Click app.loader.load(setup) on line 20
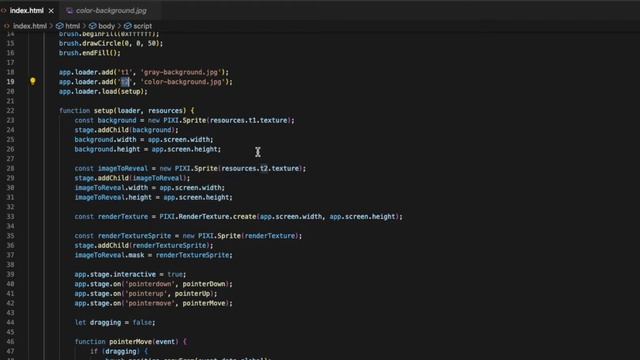The height and width of the screenshot is (360, 640). click(103, 91)
